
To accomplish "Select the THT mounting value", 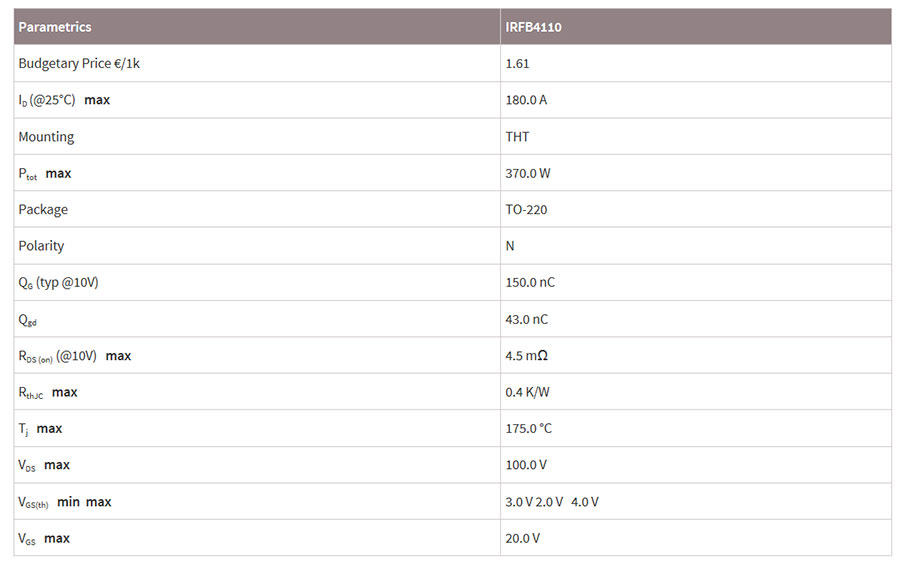I will pyautogui.click(x=517, y=137).
